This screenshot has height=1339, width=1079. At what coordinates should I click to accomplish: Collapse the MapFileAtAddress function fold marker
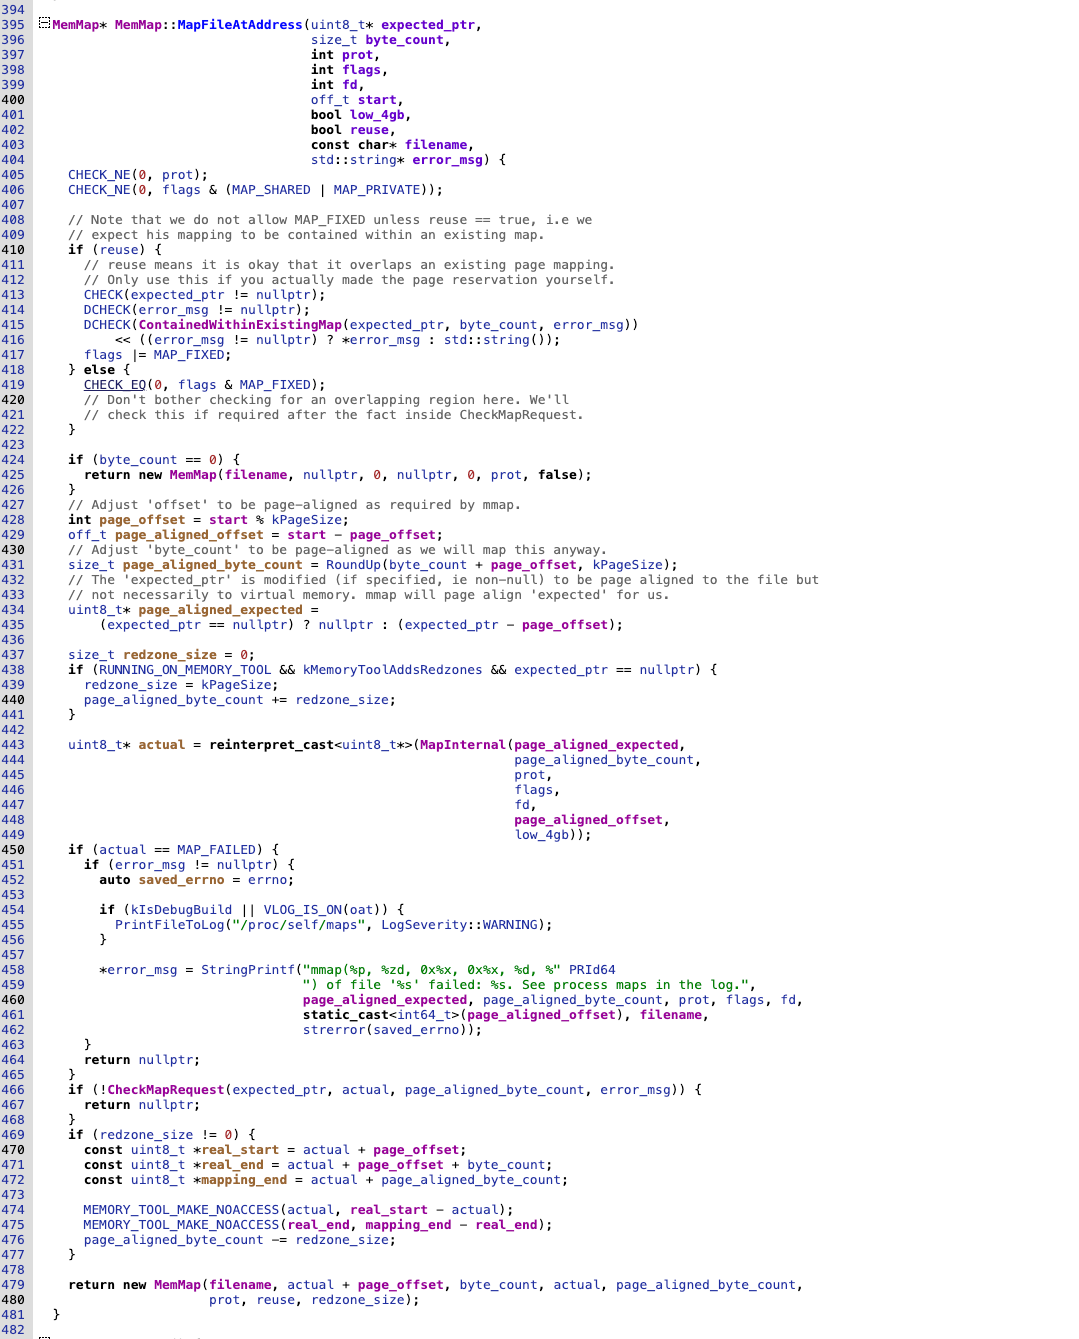pos(44,23)
